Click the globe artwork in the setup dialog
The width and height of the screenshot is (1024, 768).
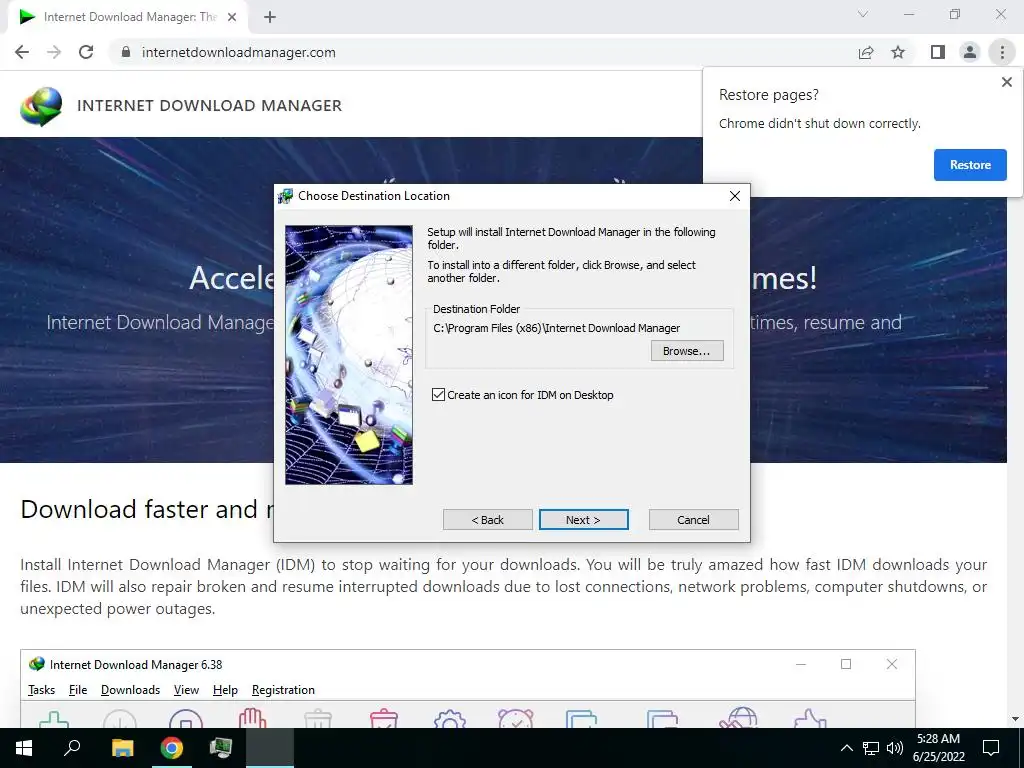[349, 355]
